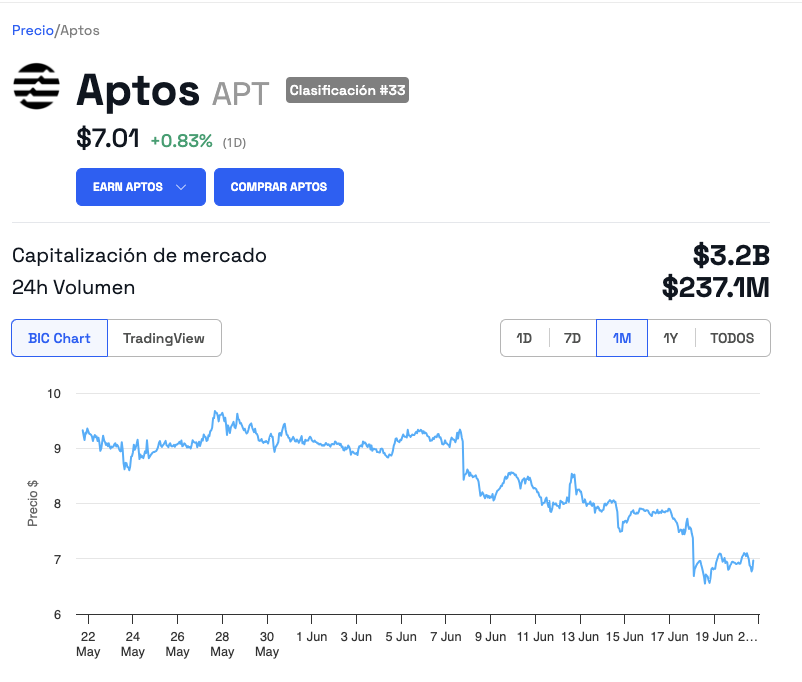Select the 7D time range
This screenshot has height=682, width=802.
click(x=572, y=338)
